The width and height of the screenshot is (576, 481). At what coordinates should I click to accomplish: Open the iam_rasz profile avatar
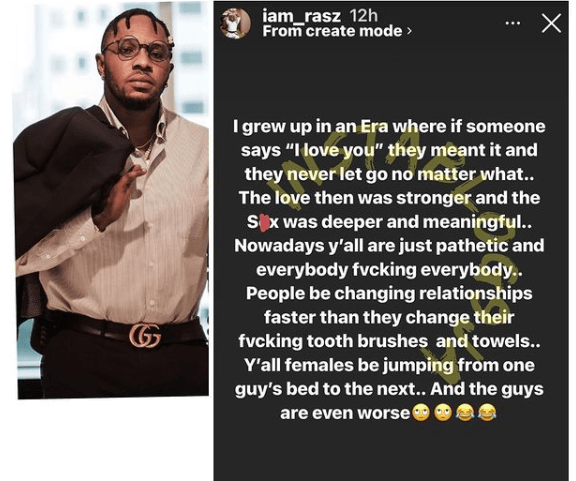[235, 23]
